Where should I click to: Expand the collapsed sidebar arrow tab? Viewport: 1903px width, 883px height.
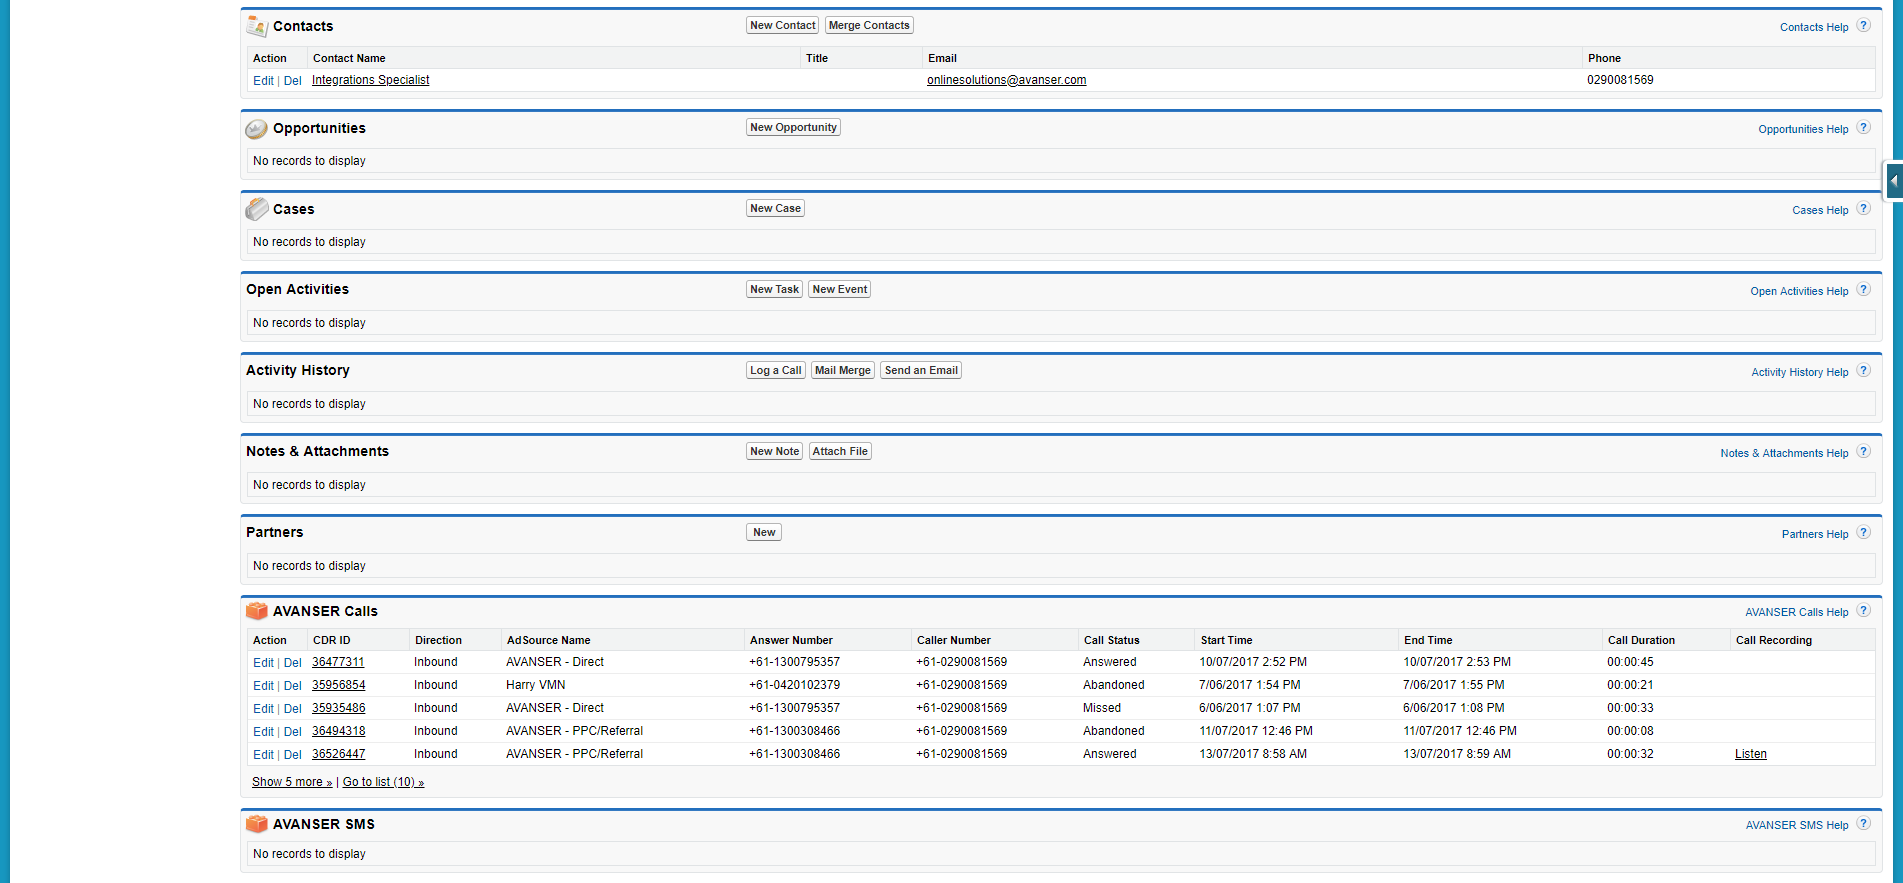pyautogui.click(x=1893, y=181)
